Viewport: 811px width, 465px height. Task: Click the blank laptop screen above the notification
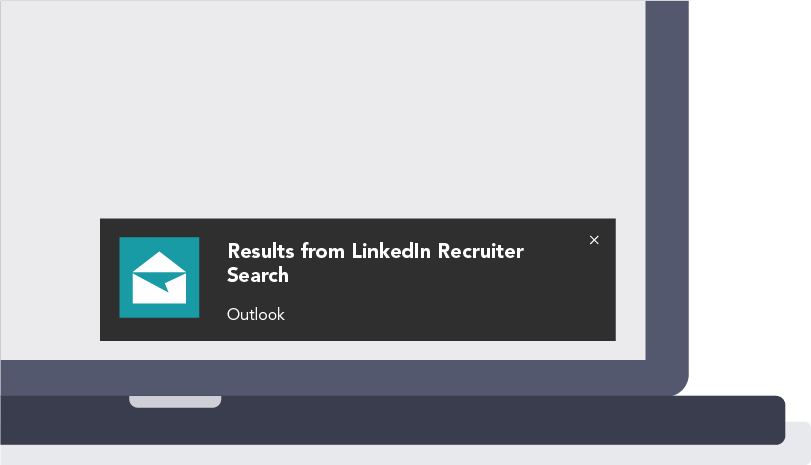323,109
